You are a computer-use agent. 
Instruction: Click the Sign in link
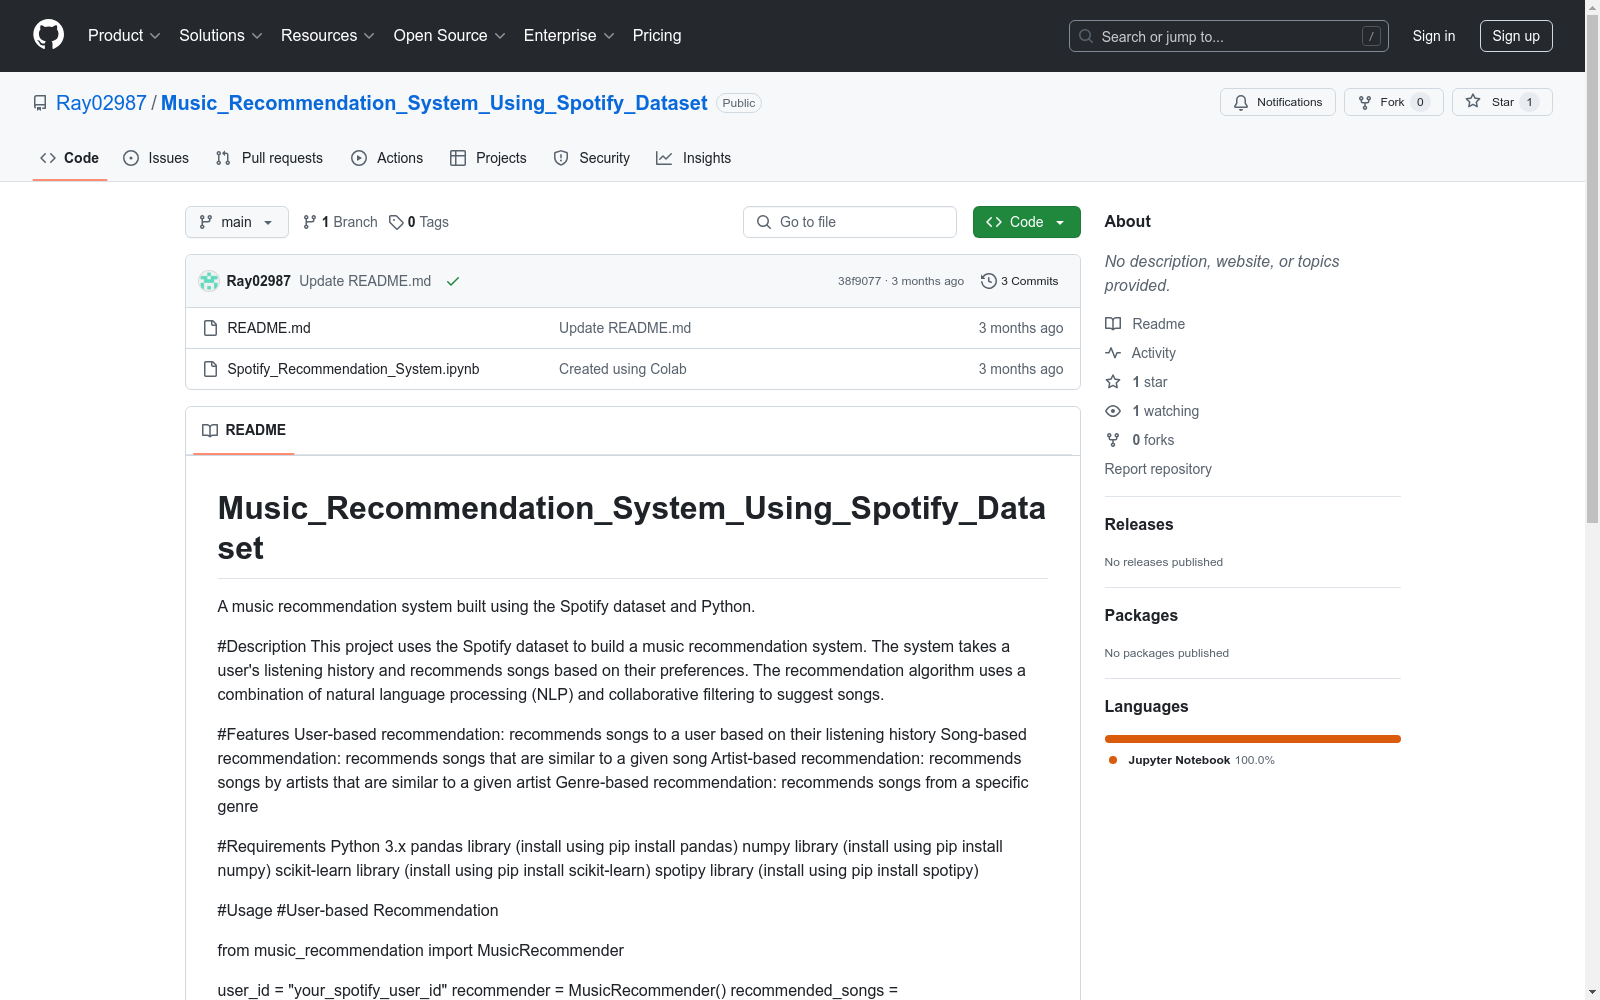tap(1434, 36)
